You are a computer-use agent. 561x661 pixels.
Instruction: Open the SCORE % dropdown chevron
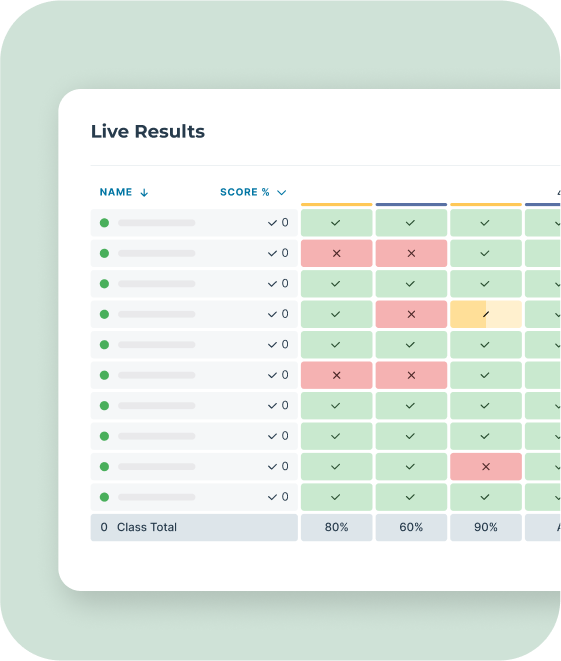282,193
